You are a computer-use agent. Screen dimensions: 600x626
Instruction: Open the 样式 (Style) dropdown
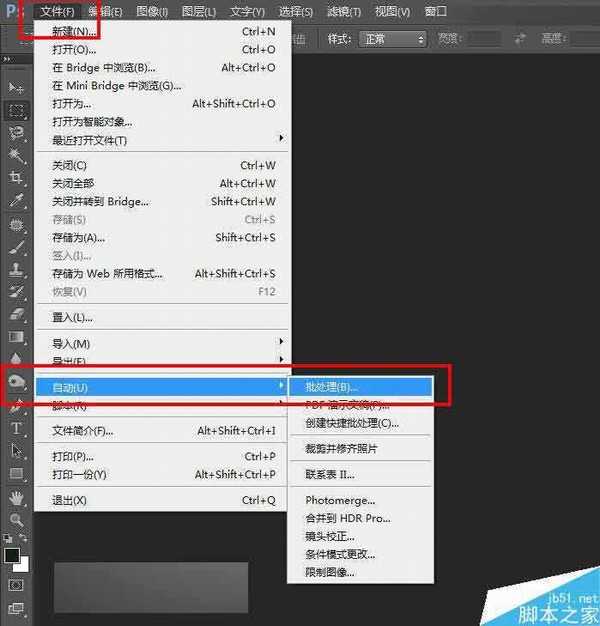pos(393,39)
